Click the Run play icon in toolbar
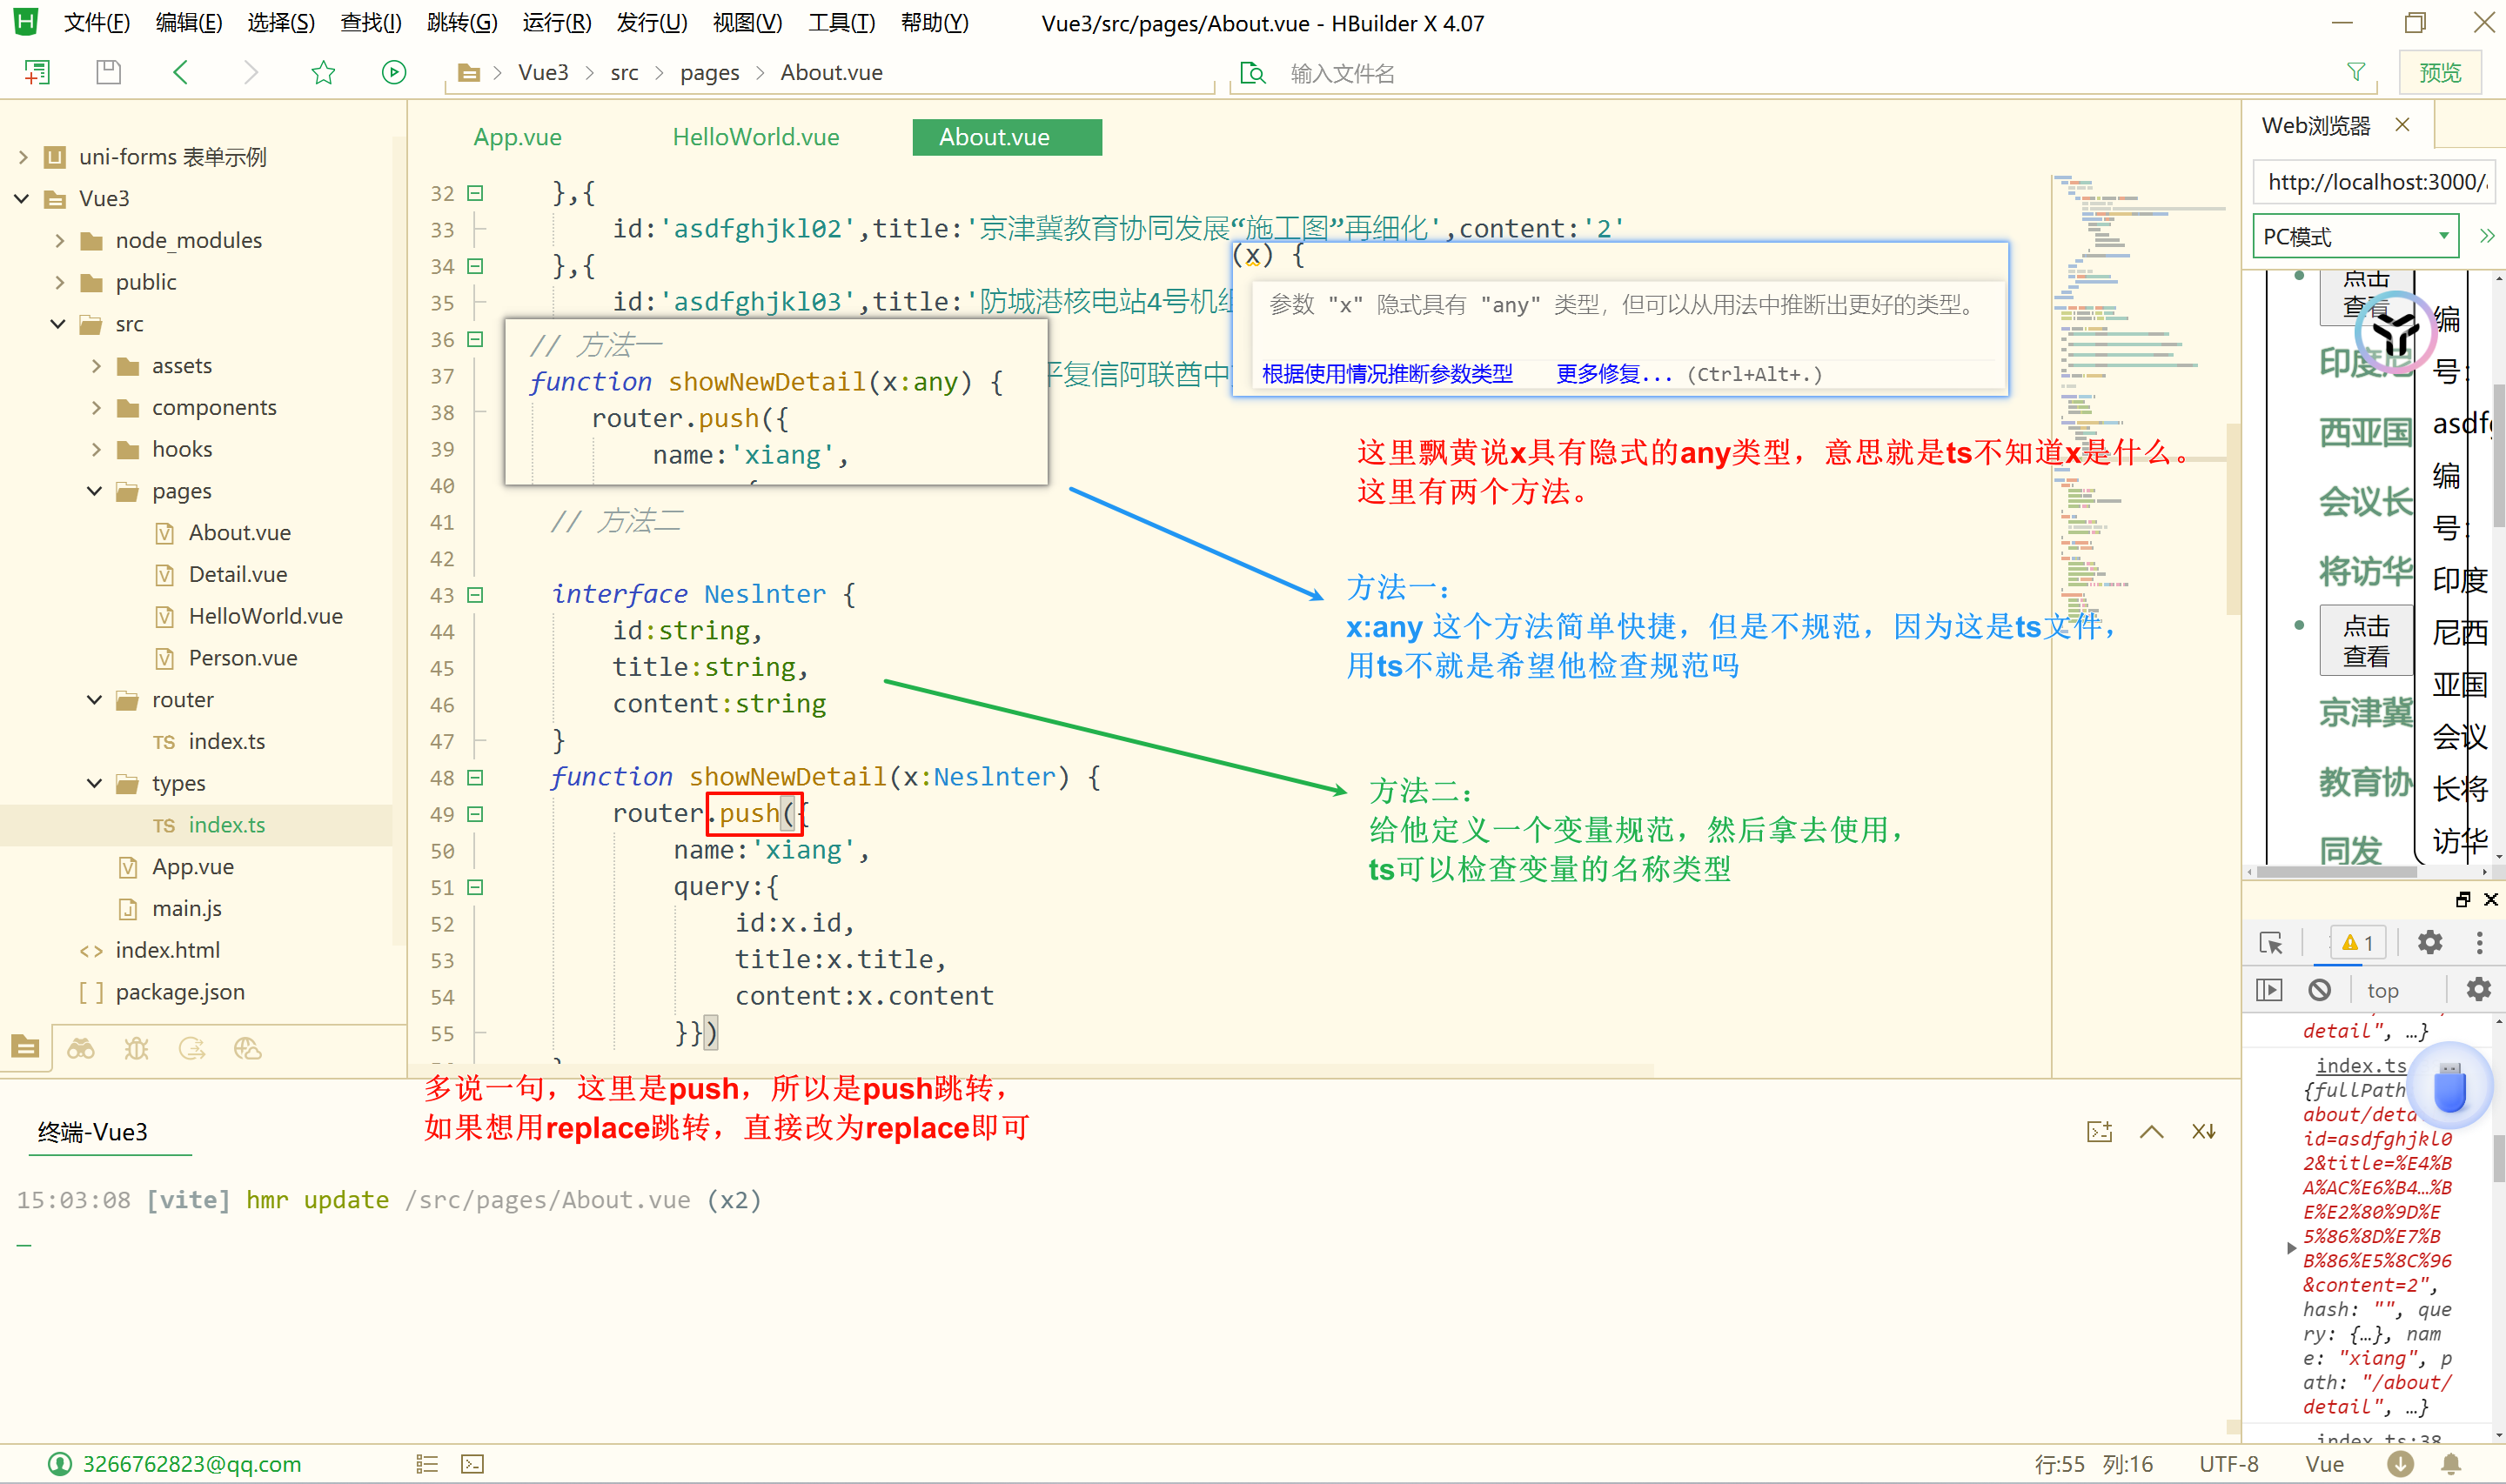 [x=394, y=72]
